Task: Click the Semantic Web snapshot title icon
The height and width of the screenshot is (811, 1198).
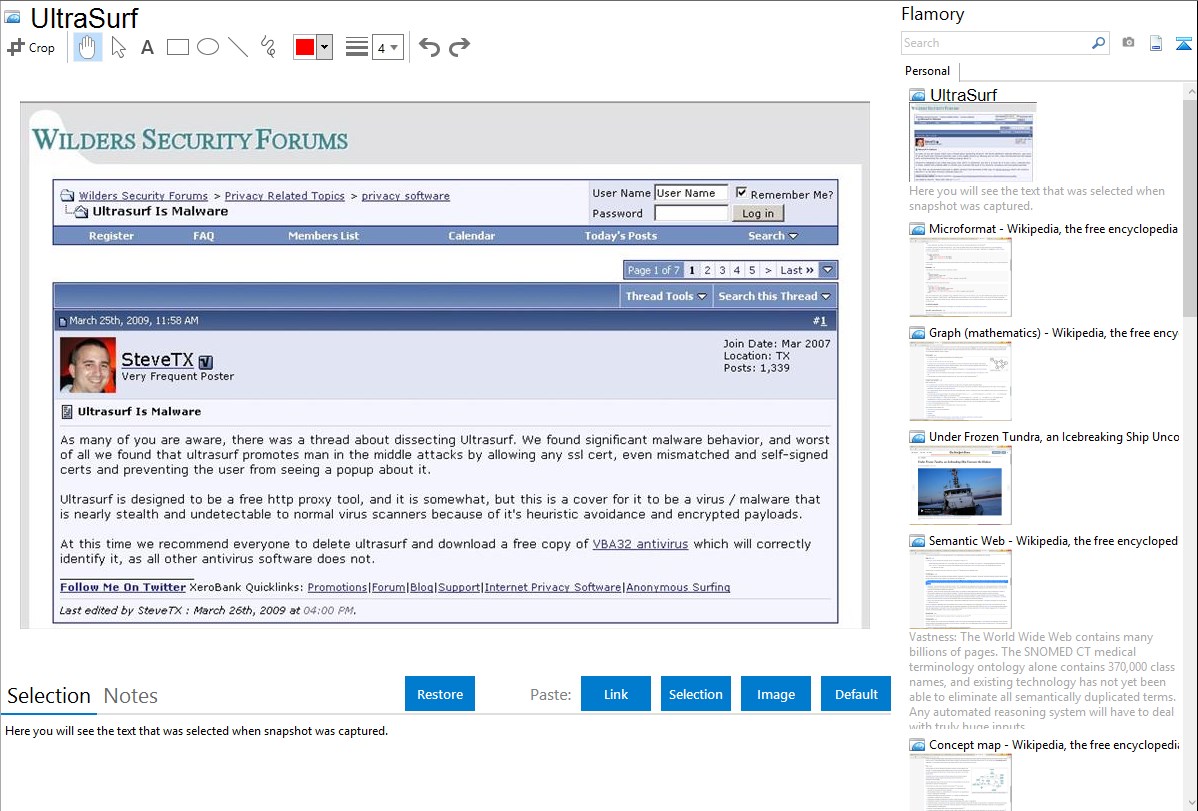Action: (x=917, y=541)
